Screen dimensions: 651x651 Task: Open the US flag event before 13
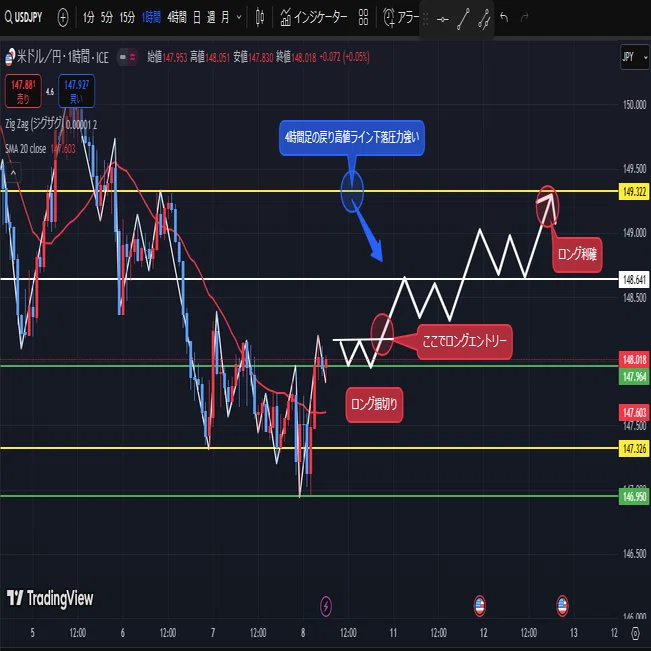(562, 605)
